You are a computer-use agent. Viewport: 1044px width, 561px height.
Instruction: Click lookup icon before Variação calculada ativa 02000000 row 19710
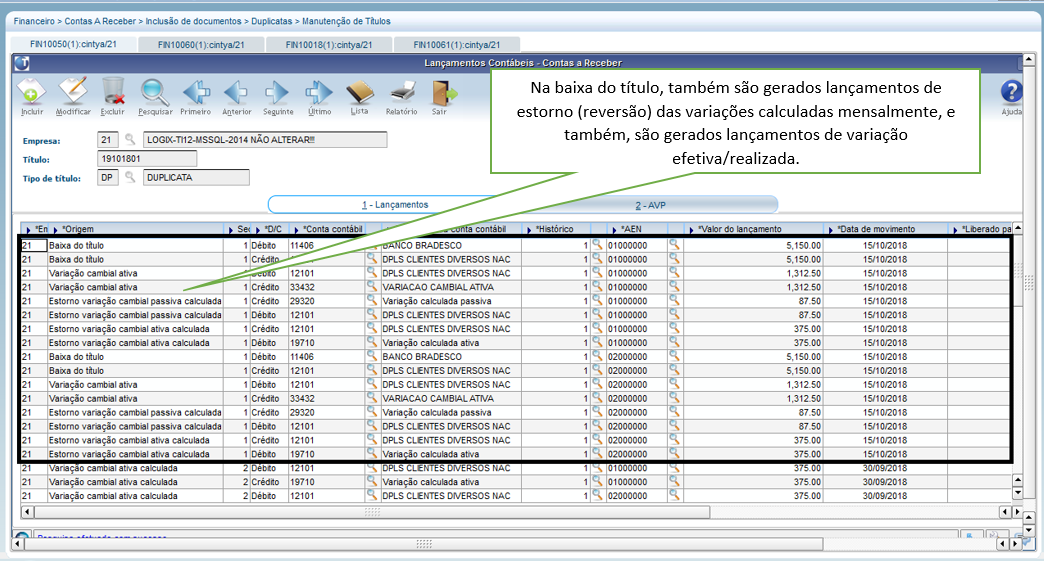coord(372,453)
